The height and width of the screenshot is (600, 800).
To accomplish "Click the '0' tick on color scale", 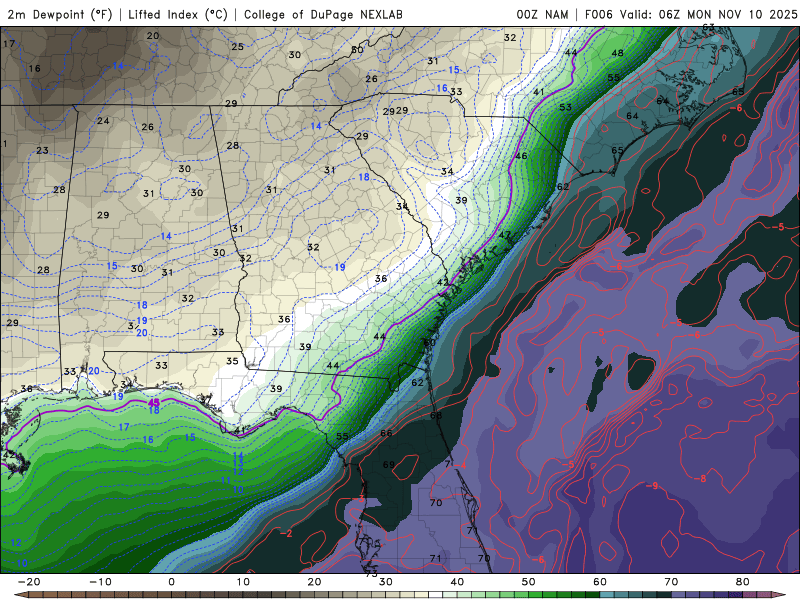I will 171,582.
